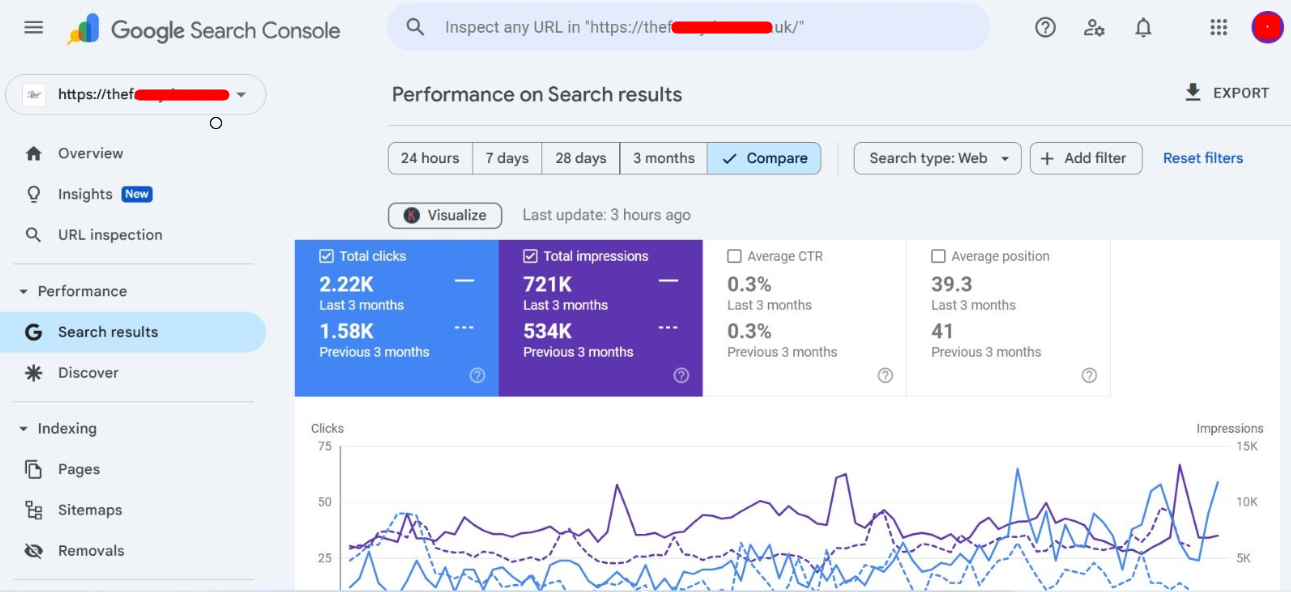Viewport: 1291px width, 592px height.
Task: Collapse the Performance section
Action: coord(23,291)
